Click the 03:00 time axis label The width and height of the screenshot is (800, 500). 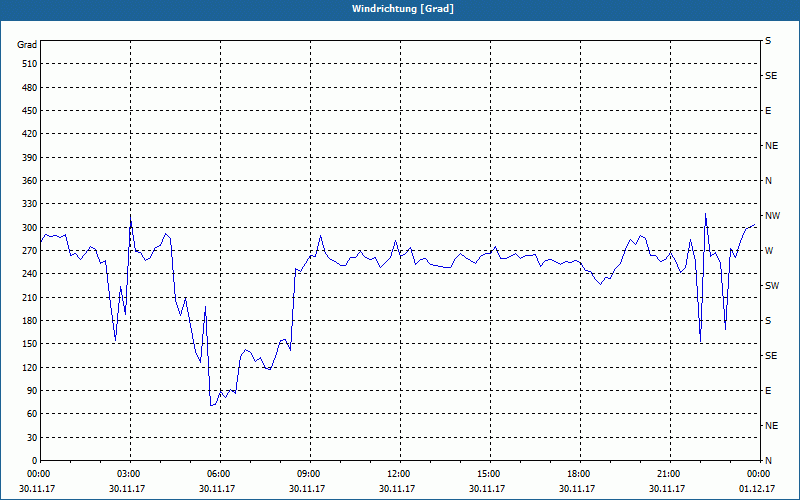tap(130, 473)
